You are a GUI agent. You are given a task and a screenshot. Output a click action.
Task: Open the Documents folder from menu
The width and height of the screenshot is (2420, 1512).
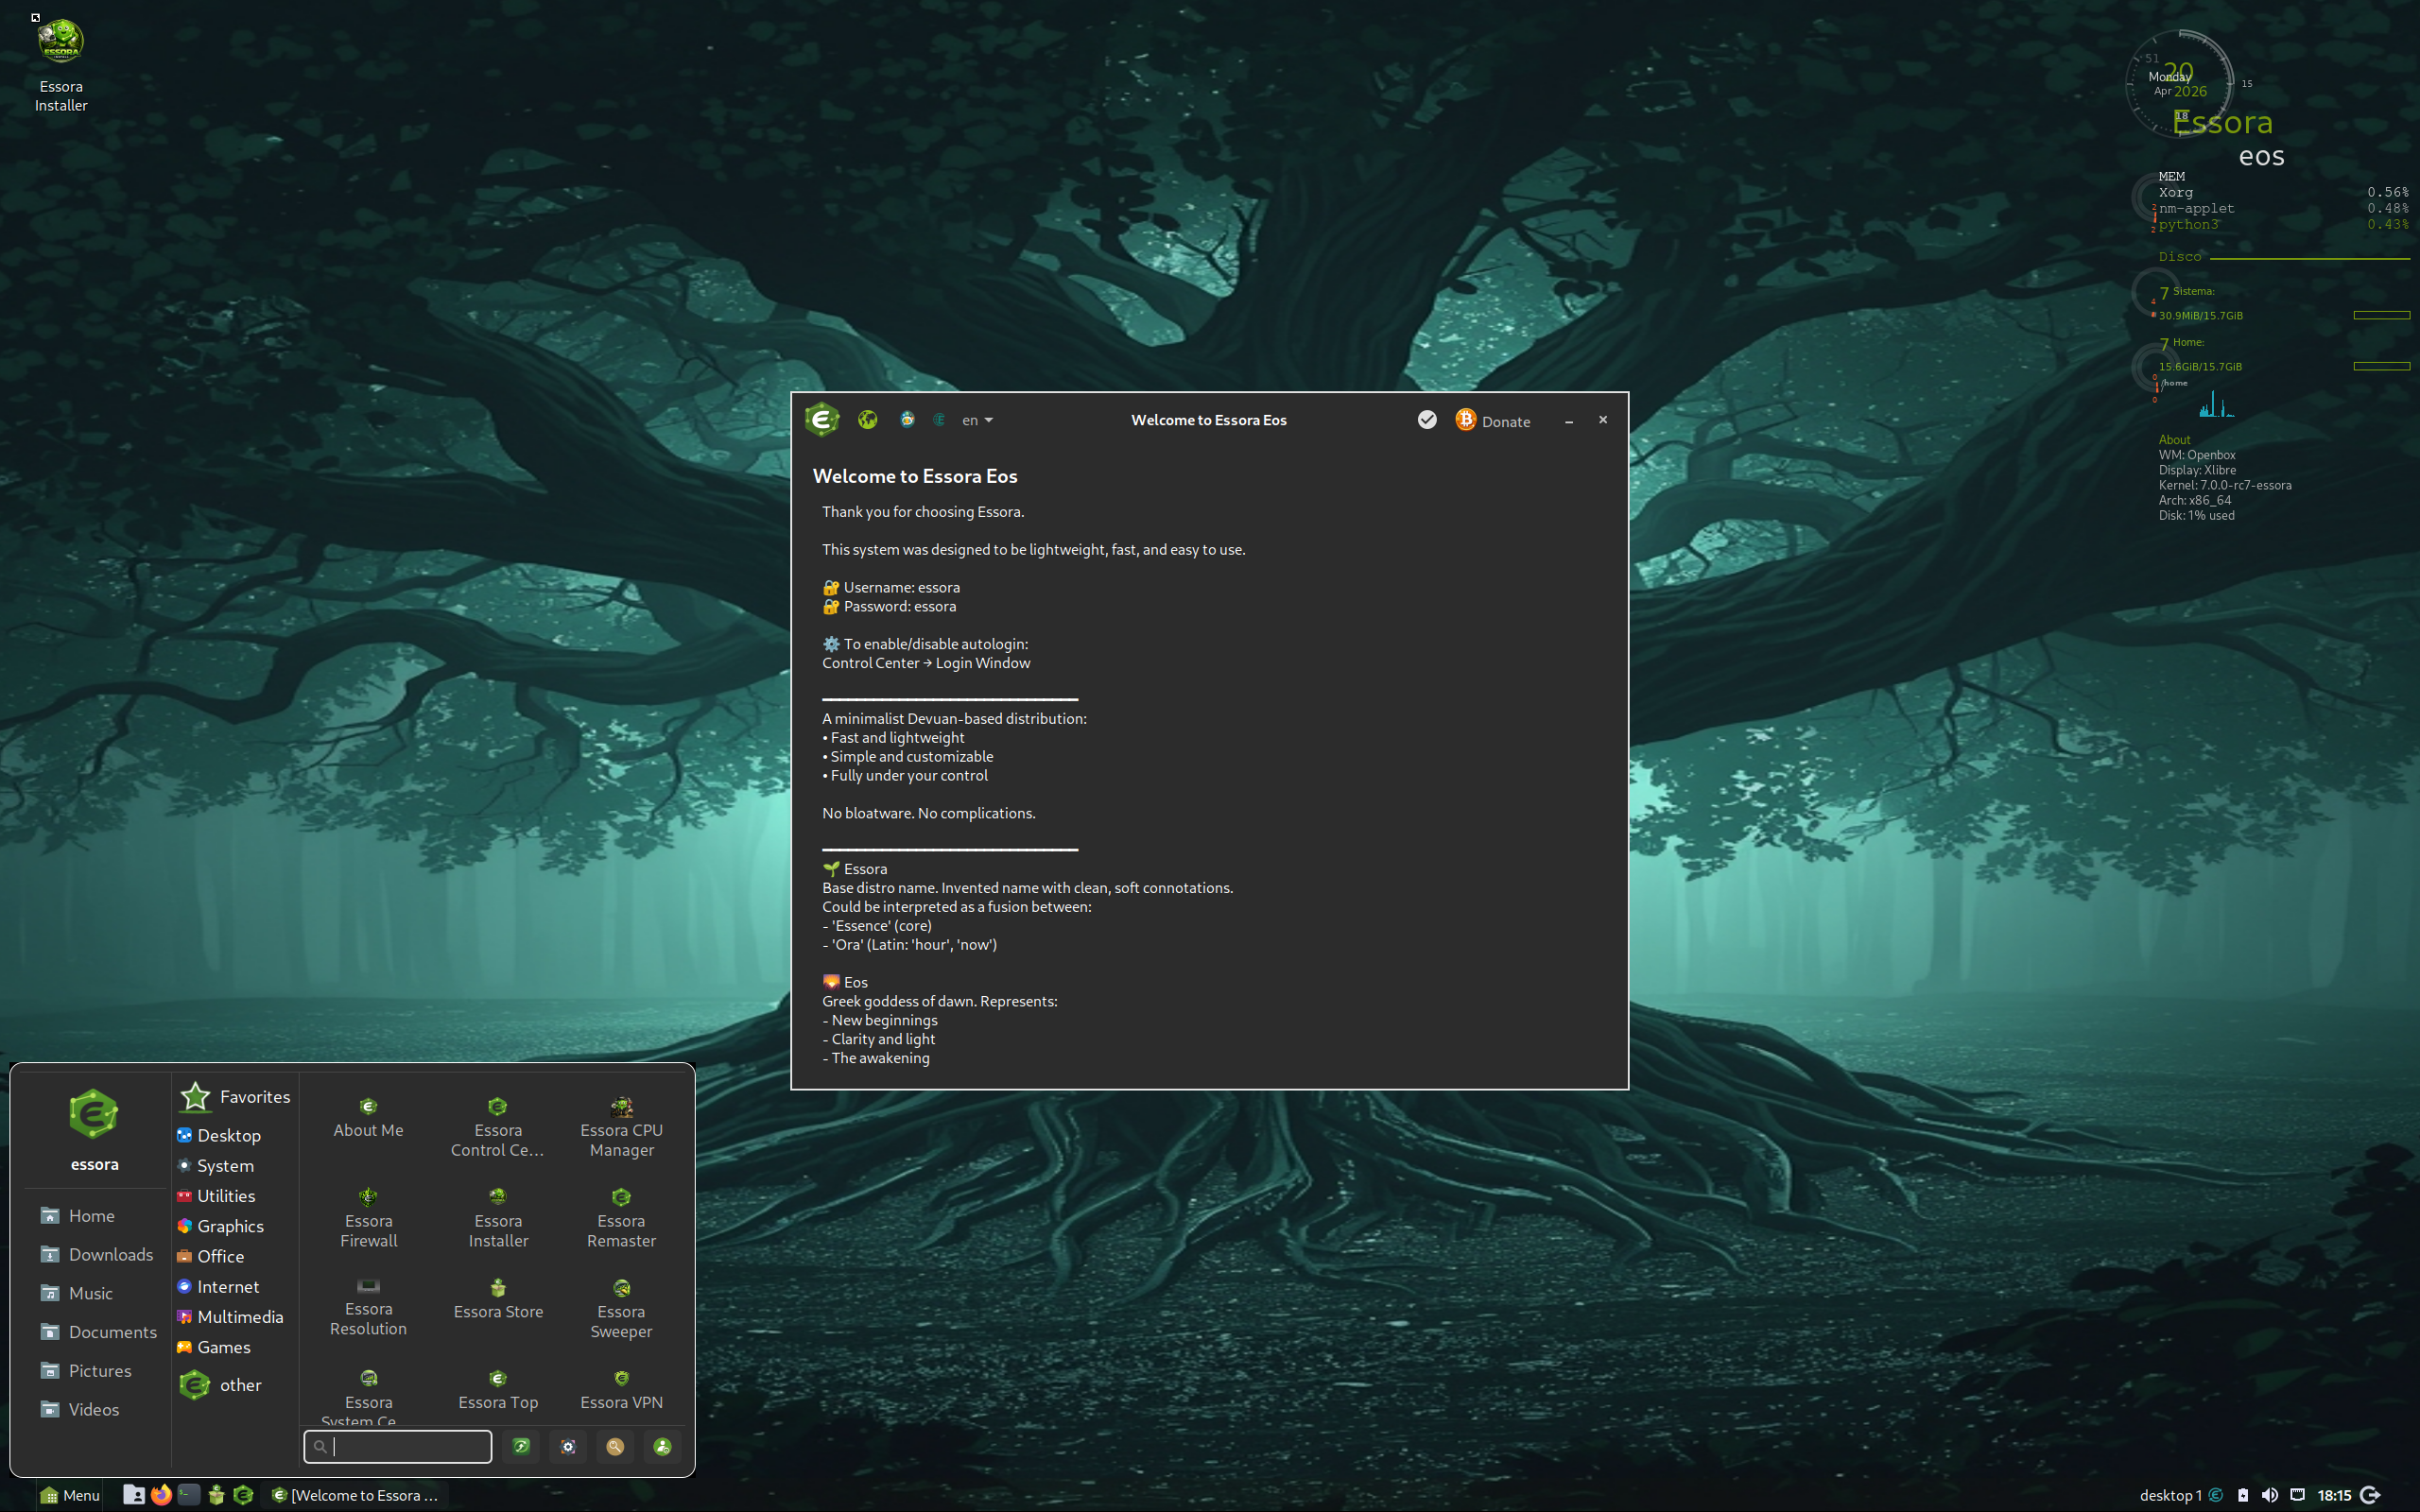point(99,1332)
